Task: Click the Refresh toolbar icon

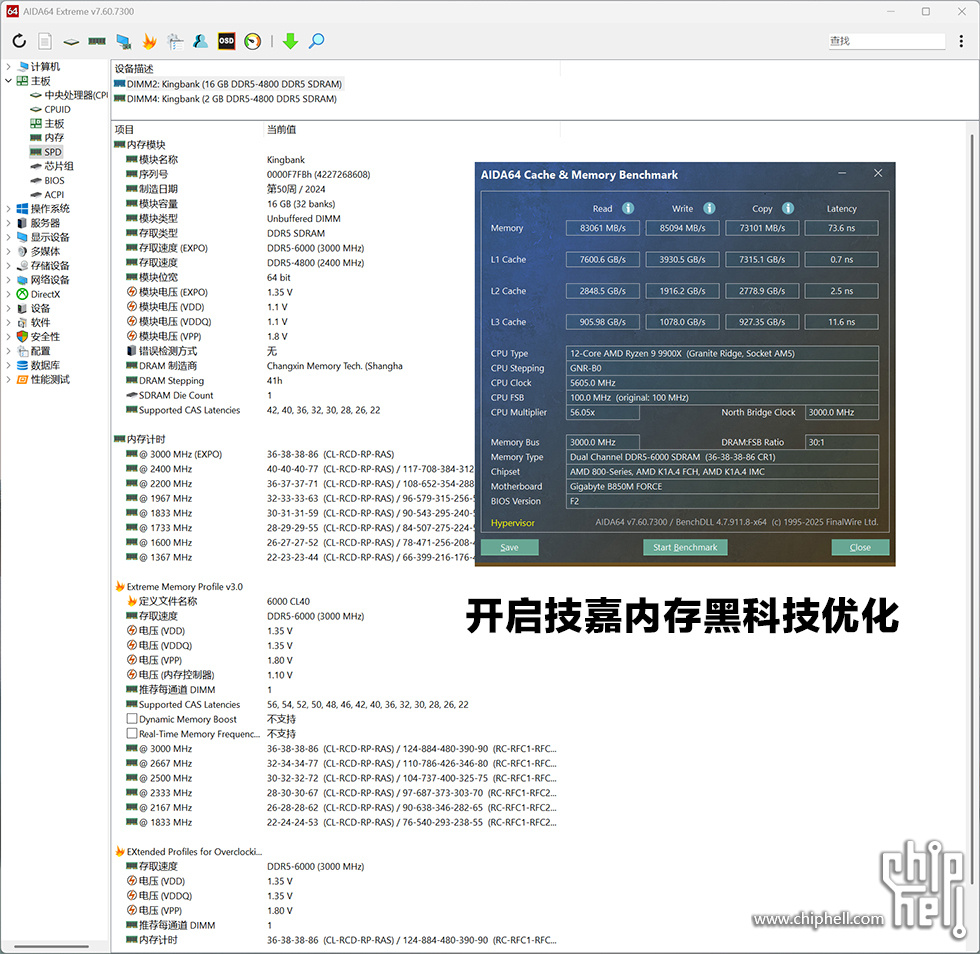Action: coord(19,41)
